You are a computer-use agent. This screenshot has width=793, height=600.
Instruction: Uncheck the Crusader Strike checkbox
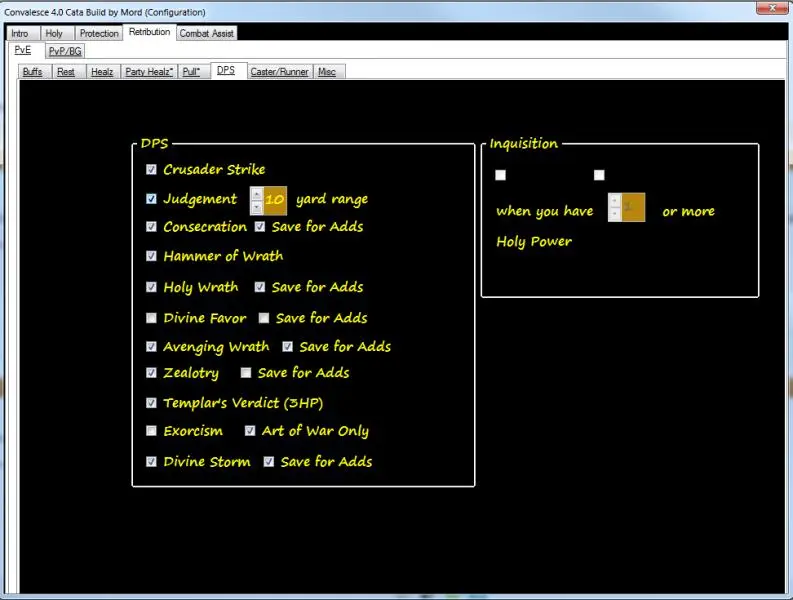pyautogui.click(x=152, y=170)
